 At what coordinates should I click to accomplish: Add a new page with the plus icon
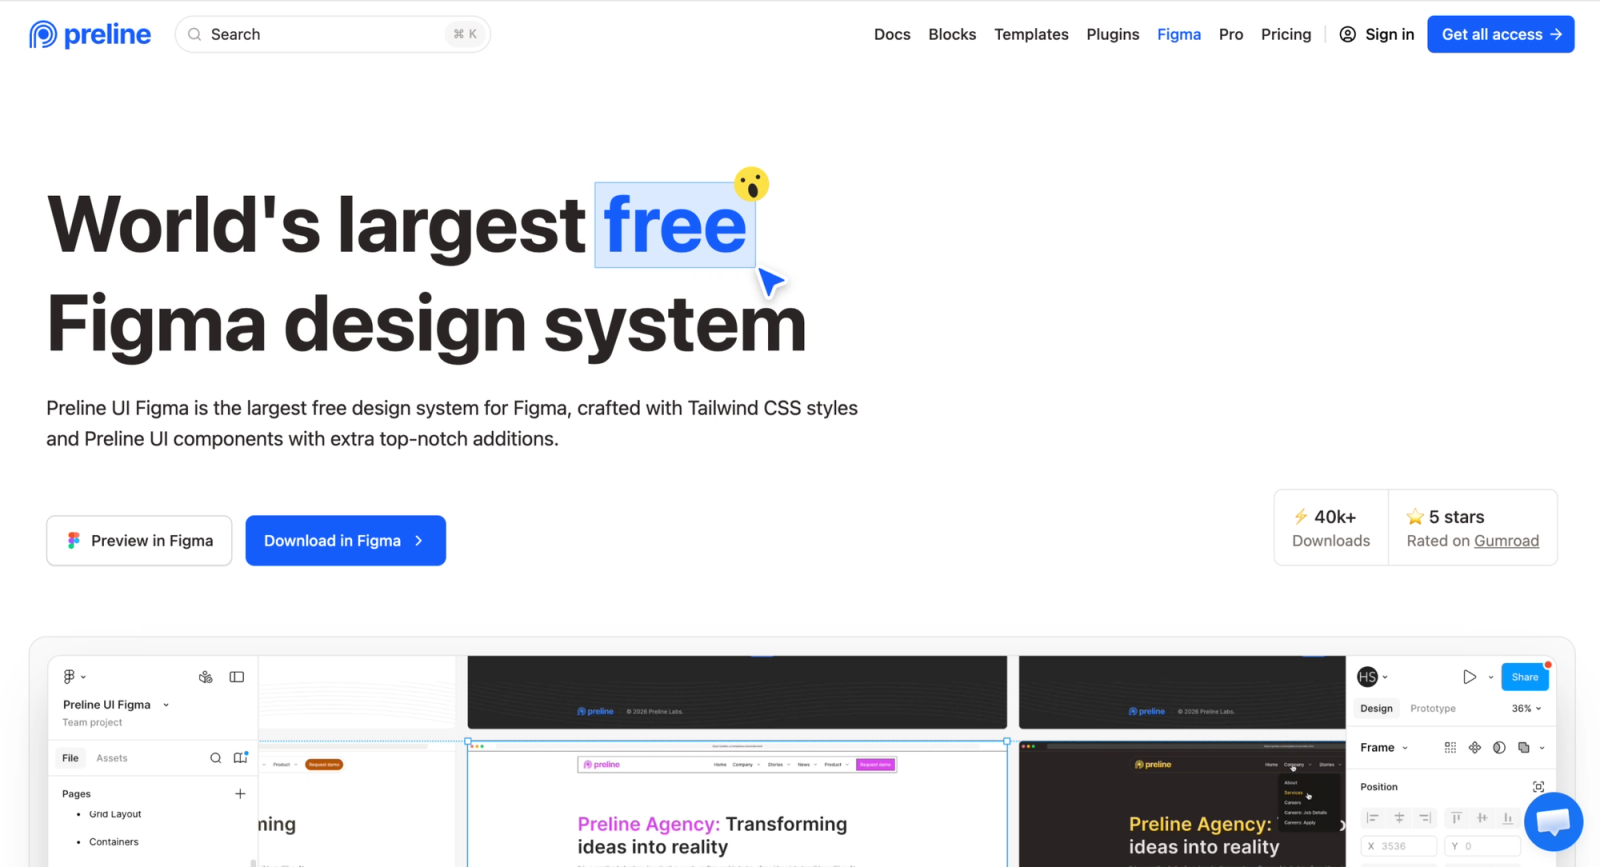(240, 794)
